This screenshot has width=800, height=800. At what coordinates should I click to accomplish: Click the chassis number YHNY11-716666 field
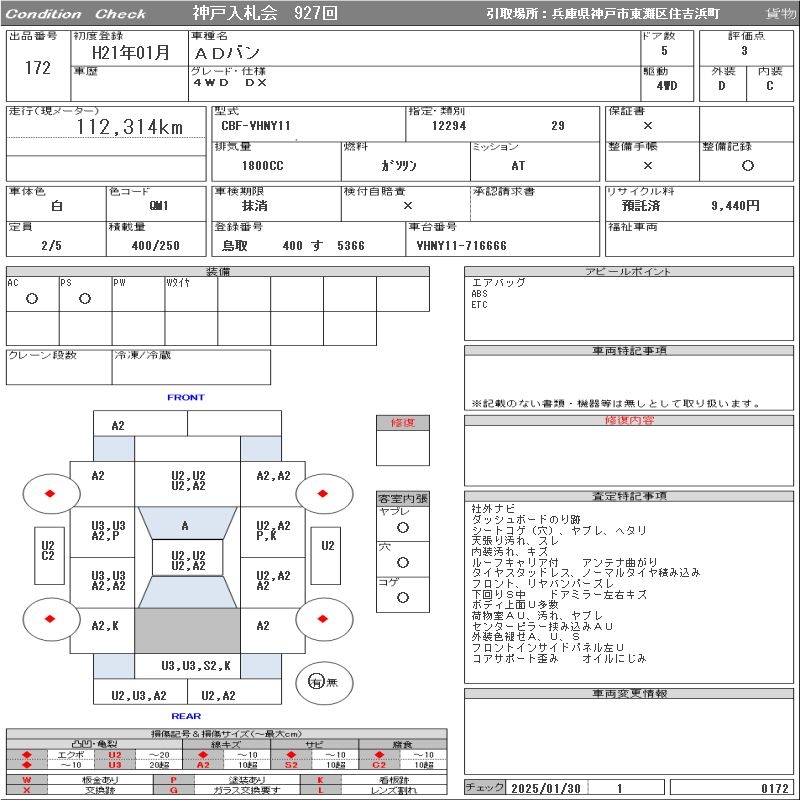[462, 245]
